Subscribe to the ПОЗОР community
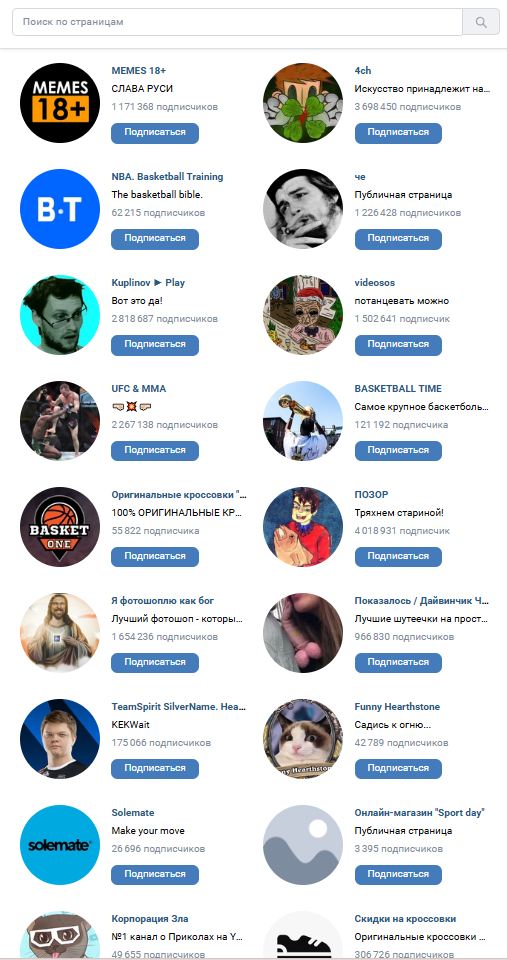This screenshot has height=960, width=507. pyautogui.click(x=398, y=557)
